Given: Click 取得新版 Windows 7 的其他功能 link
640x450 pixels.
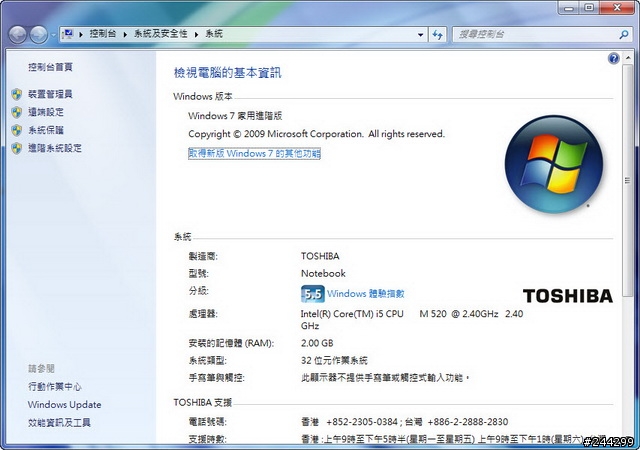Looking at the screenshot, I should point(254,154).
